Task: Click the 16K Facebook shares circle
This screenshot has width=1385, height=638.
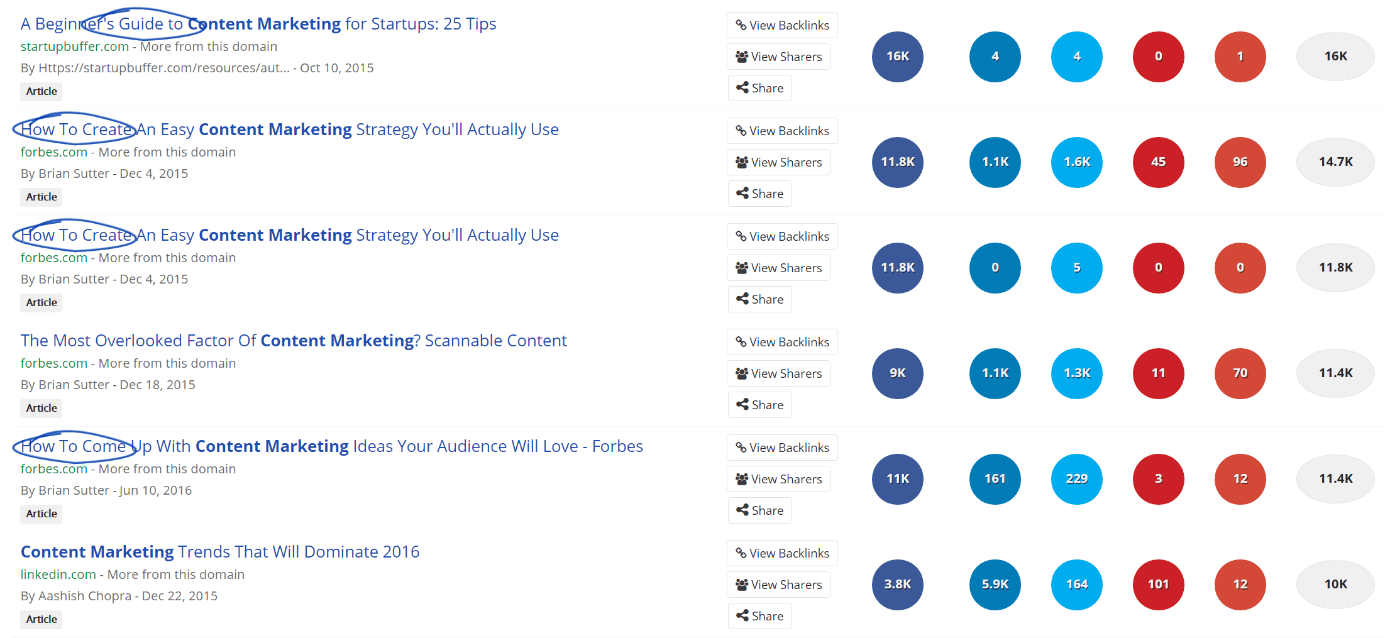Action: coord(898,56)
